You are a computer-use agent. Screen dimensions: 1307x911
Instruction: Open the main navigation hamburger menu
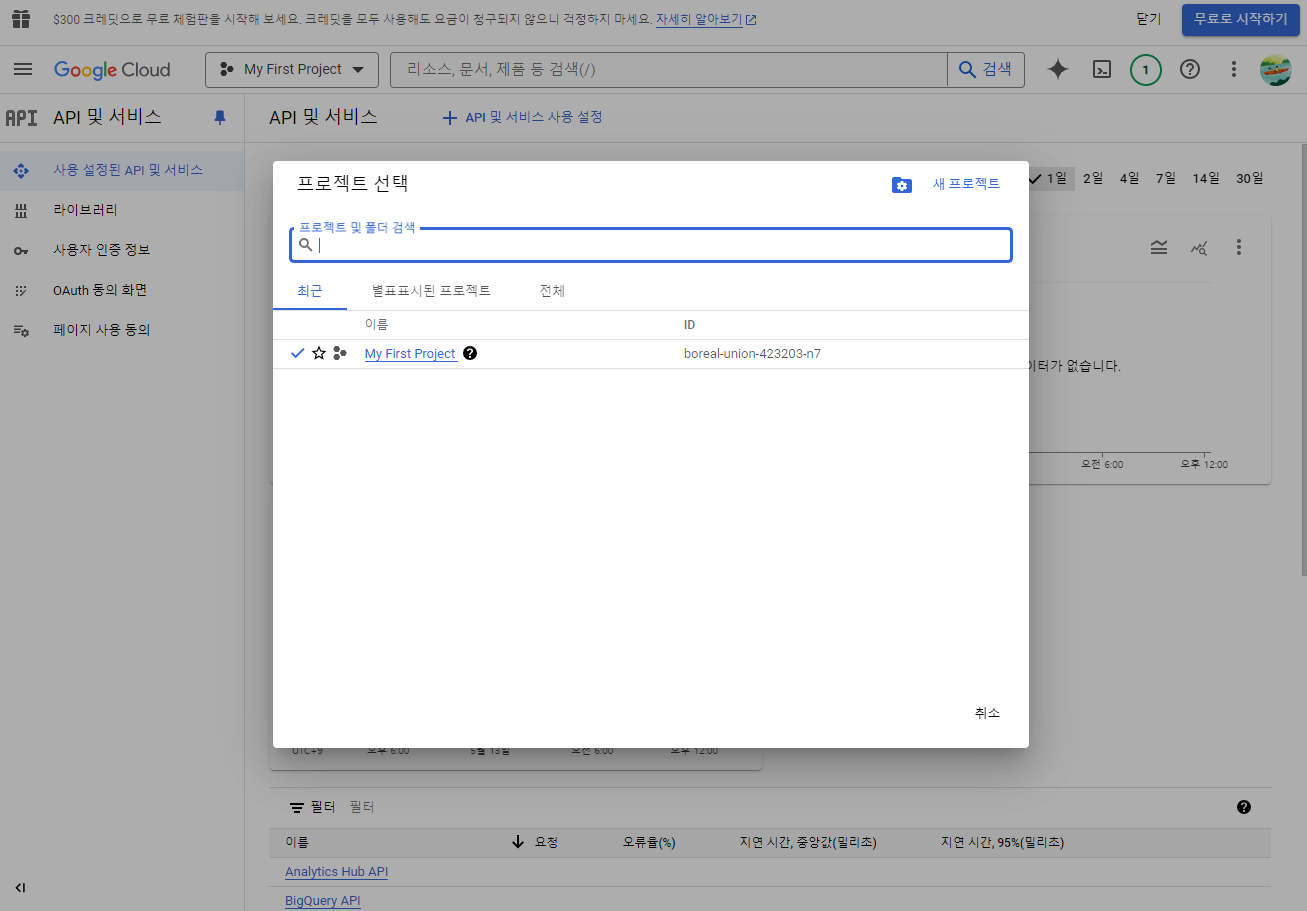tap(23, 69)
